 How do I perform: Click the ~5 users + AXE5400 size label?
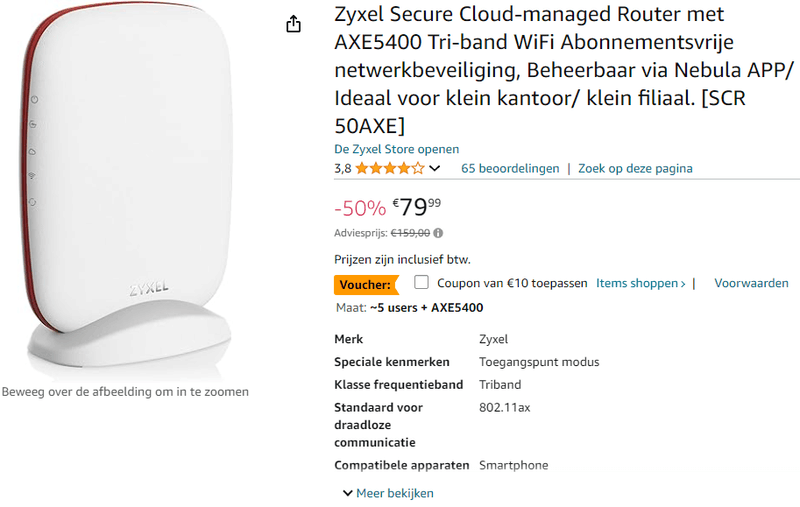(x=426, y=308)
